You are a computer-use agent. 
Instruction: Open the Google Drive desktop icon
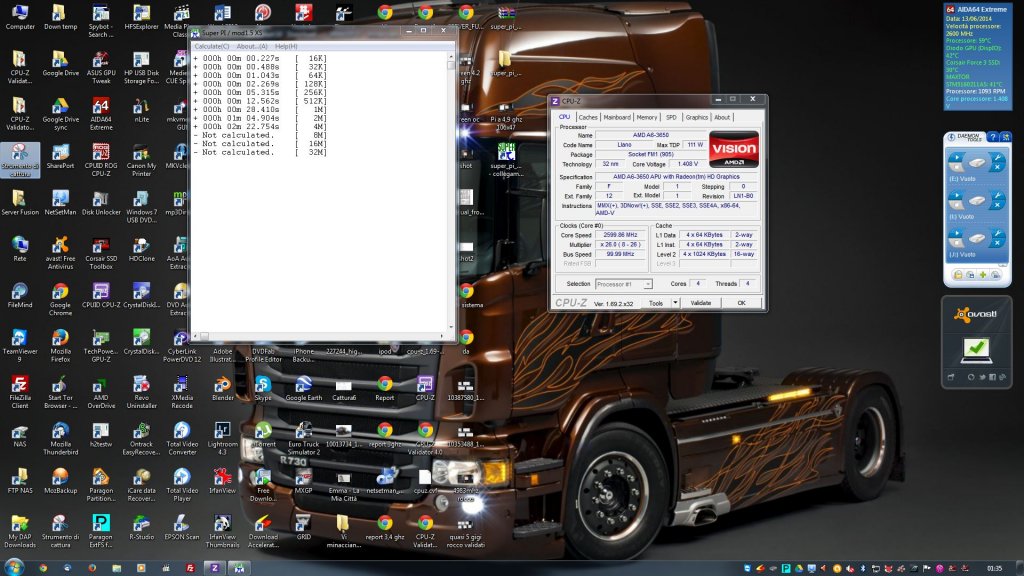coord(60,64)
